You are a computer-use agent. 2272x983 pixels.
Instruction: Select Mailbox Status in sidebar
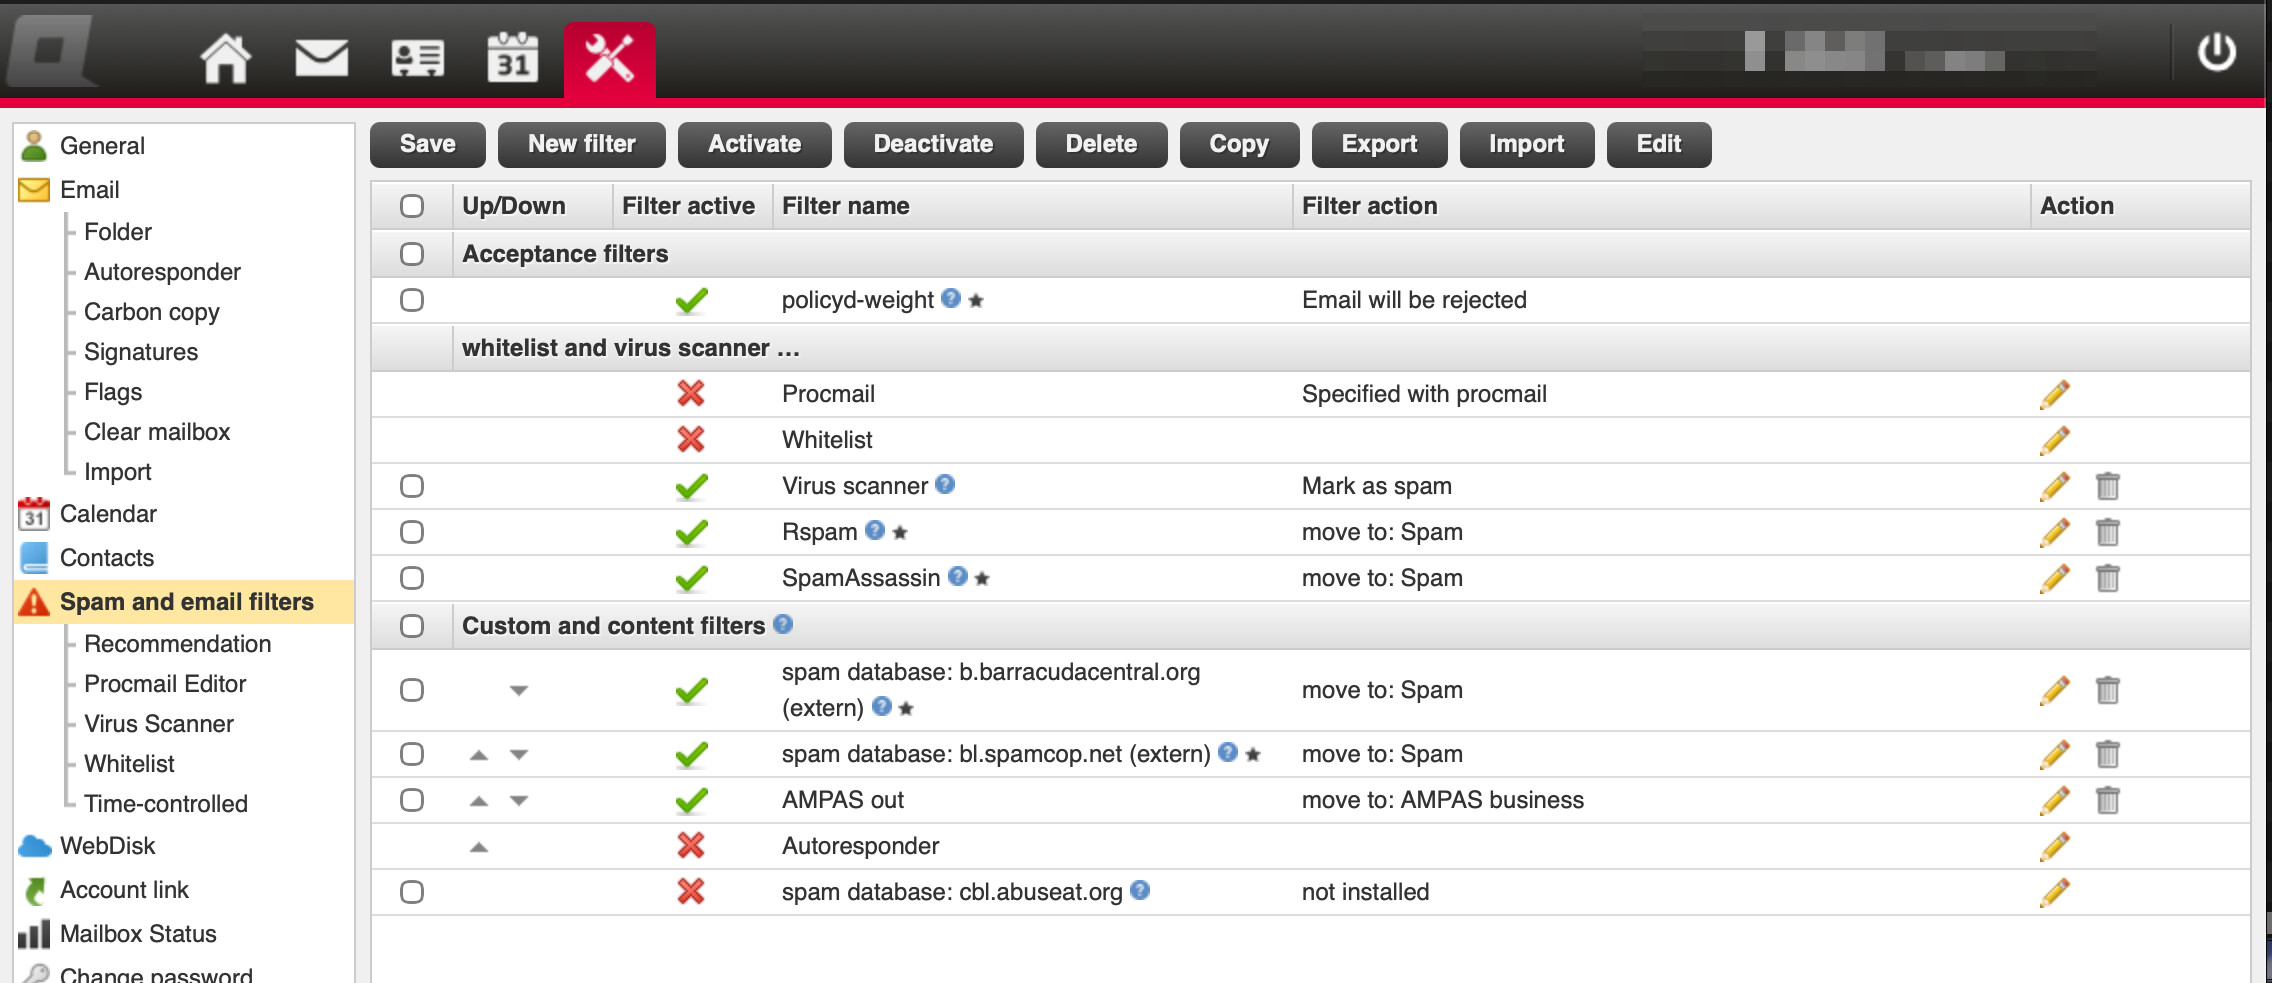[138, 934]
